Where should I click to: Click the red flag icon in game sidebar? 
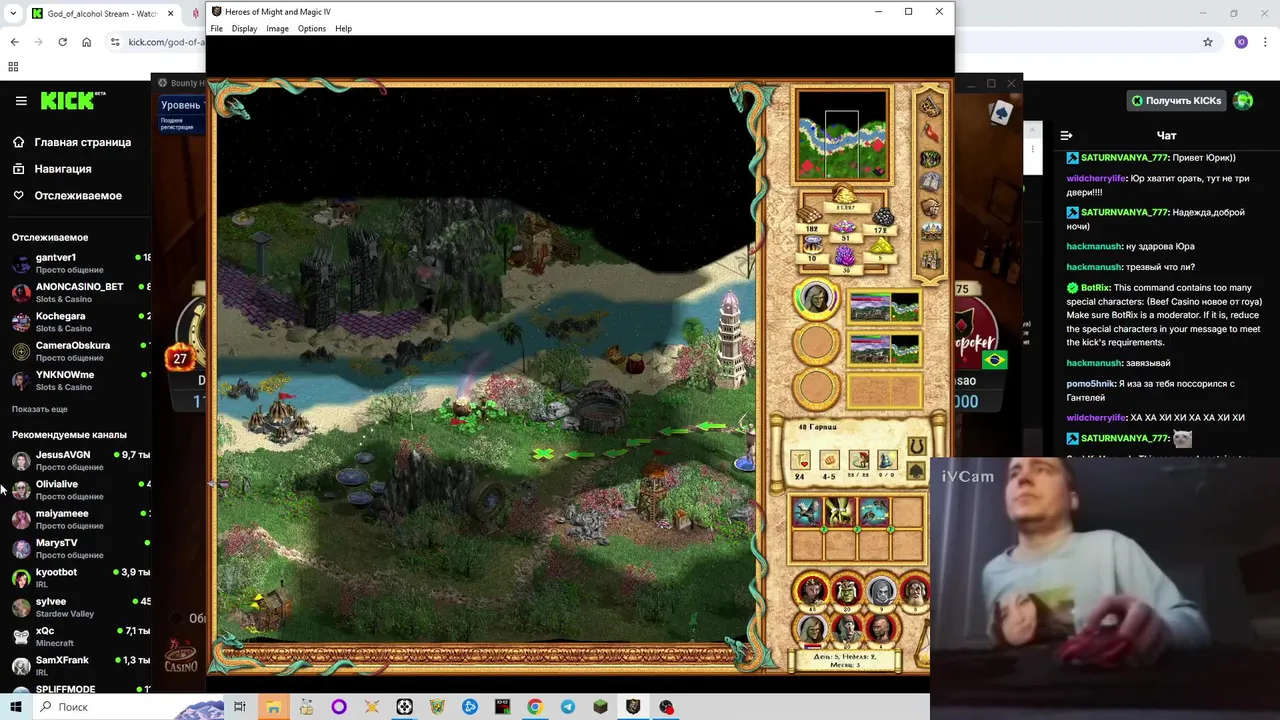pos(930,132)
